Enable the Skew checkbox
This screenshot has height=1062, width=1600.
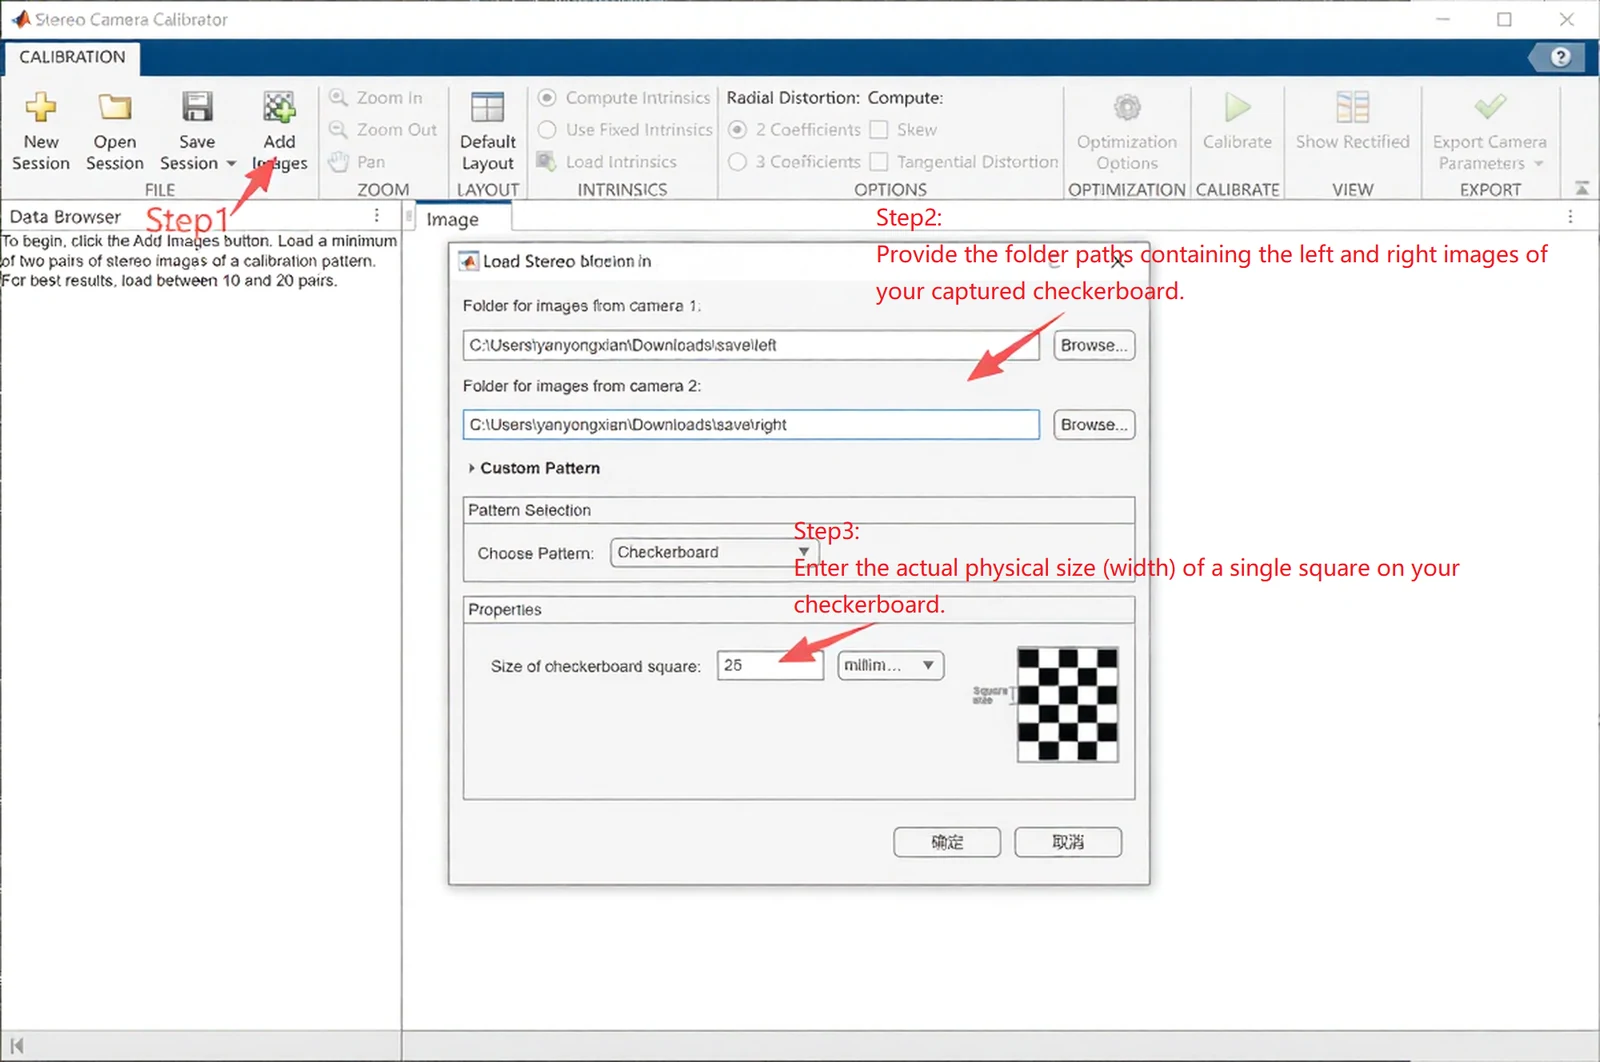click(879, 130)
